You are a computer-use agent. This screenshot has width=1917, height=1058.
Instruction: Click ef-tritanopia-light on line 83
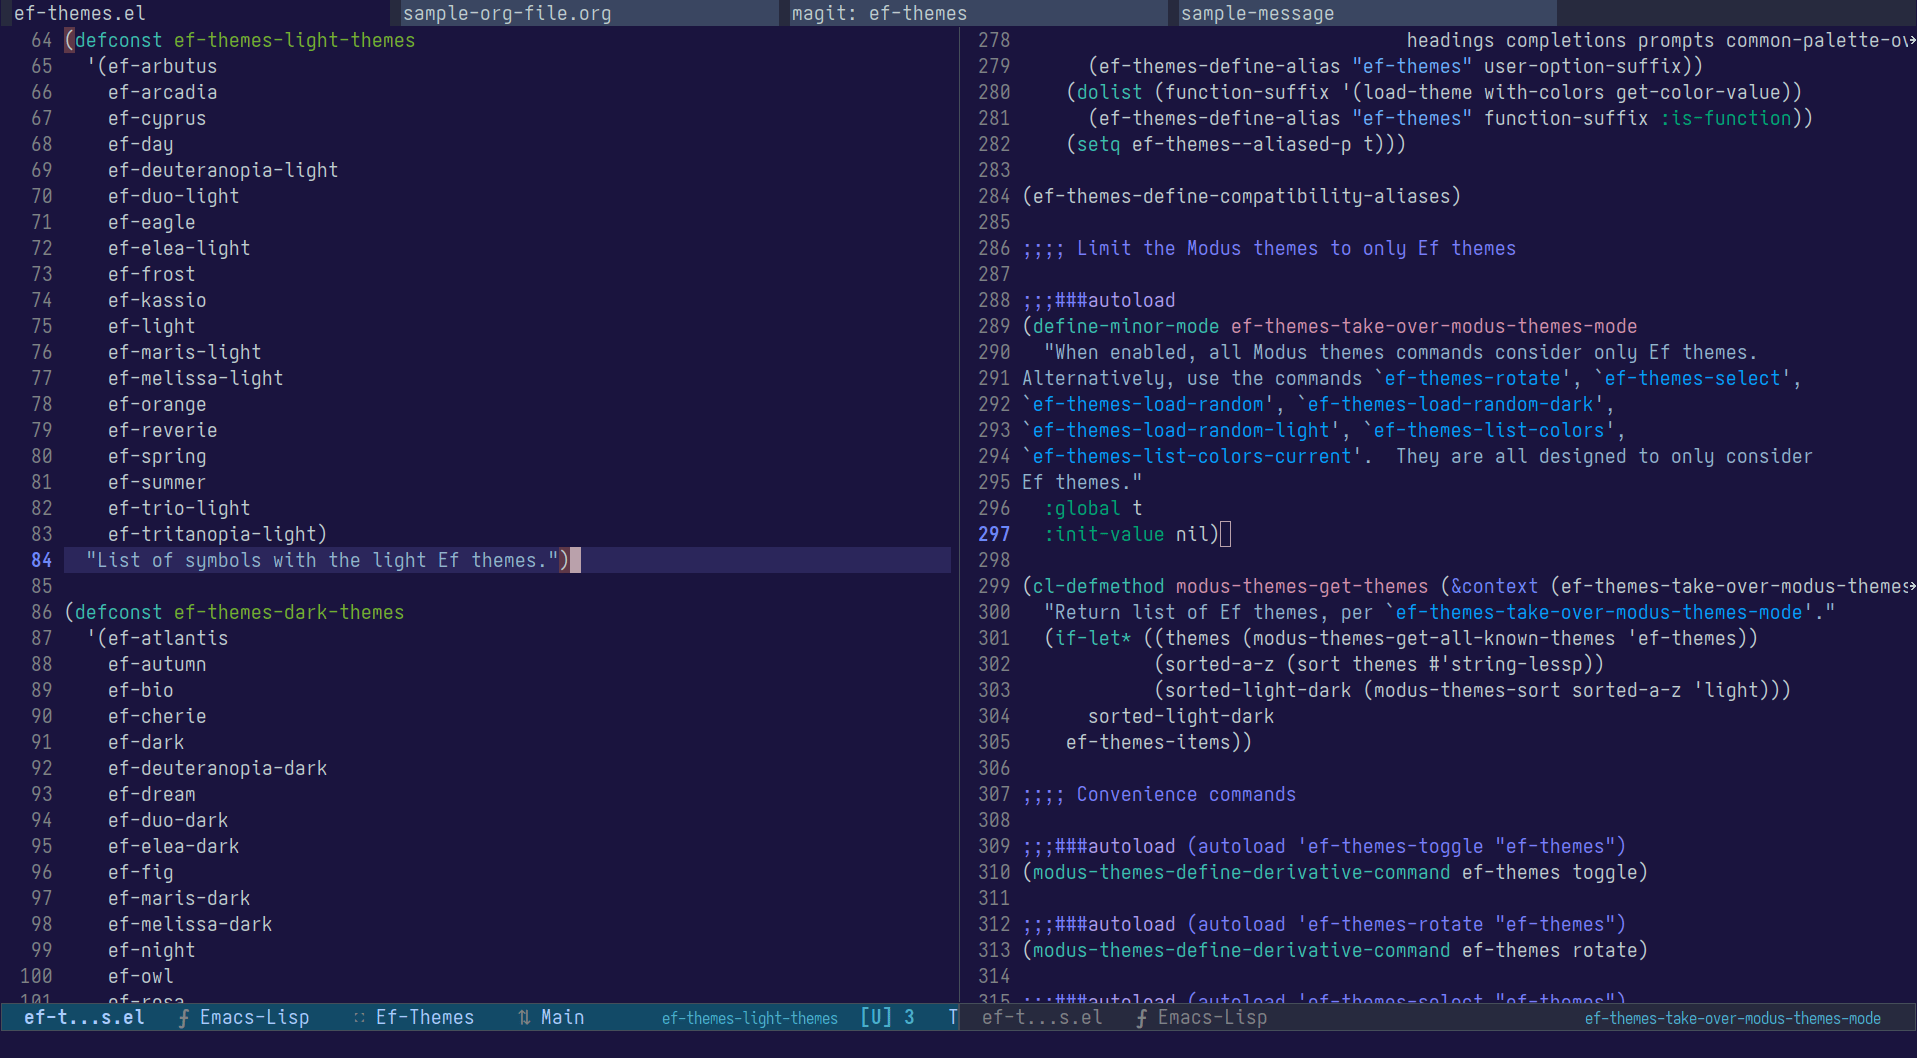[x=212, y=534]
